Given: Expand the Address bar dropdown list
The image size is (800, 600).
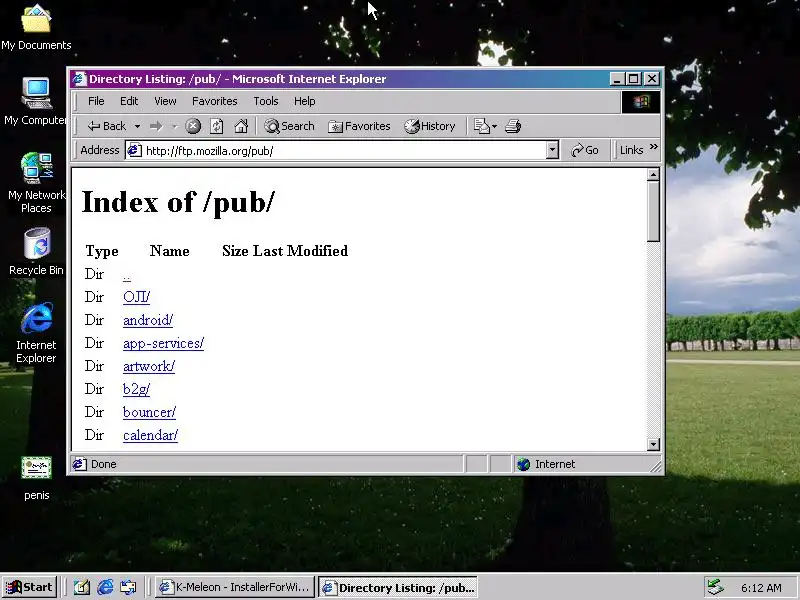Looking at the screenshot, I should pyautogui.click(x=552, y=151).
